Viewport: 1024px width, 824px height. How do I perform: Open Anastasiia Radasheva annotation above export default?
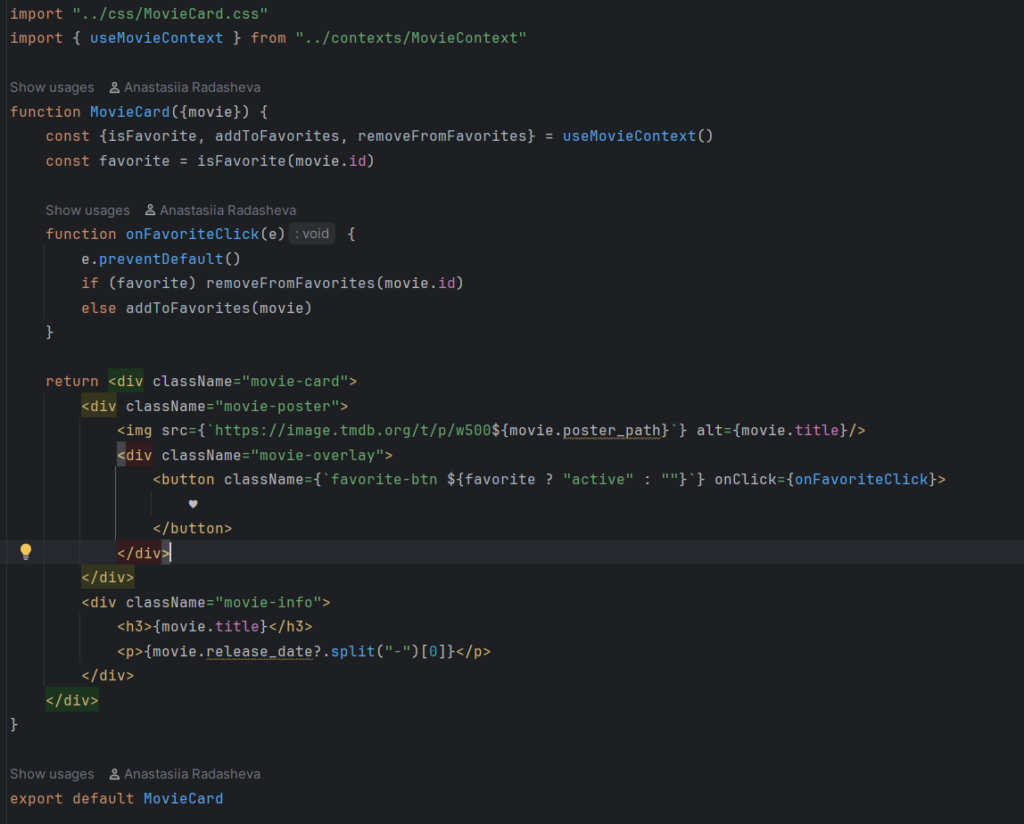192,774
